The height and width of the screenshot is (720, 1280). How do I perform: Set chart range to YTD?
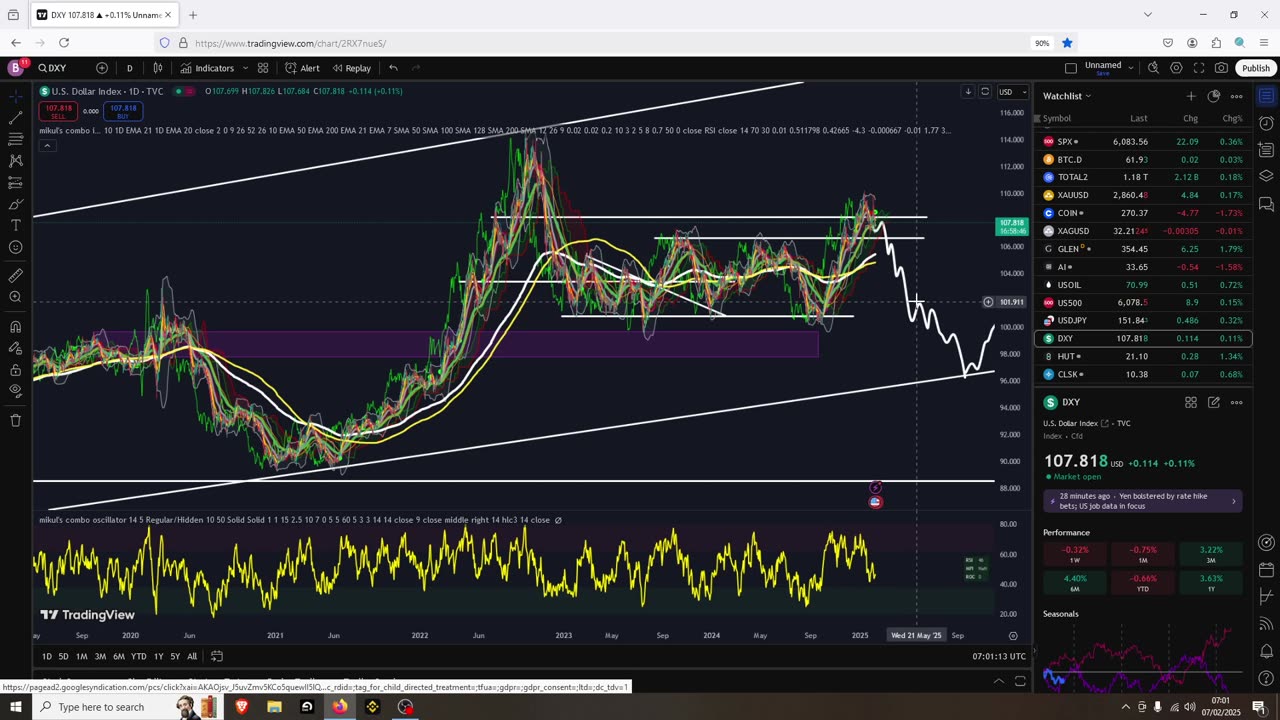click(x=139, y=656)
